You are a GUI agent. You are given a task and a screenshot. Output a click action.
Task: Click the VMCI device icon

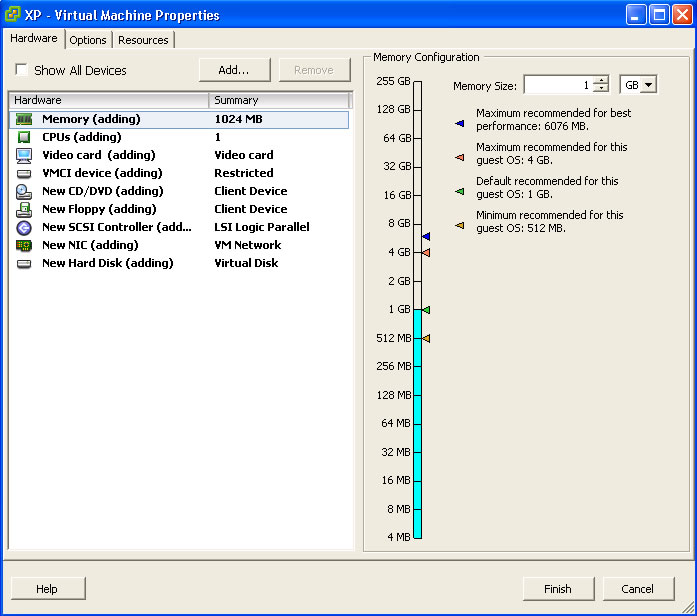point(24,173)
